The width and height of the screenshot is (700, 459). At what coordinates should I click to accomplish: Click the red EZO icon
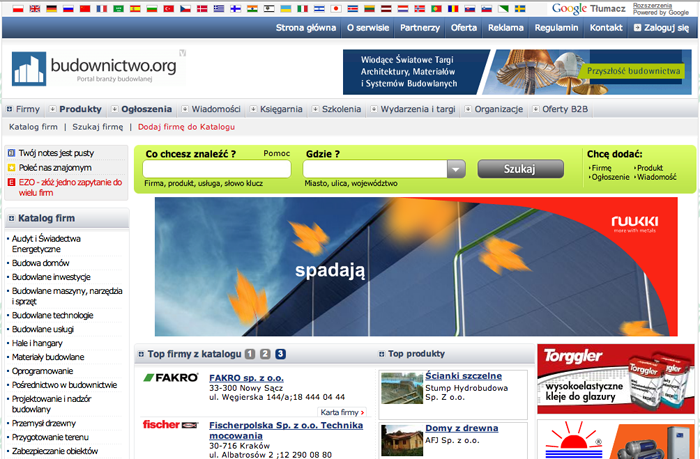click(x=12, y=182)
